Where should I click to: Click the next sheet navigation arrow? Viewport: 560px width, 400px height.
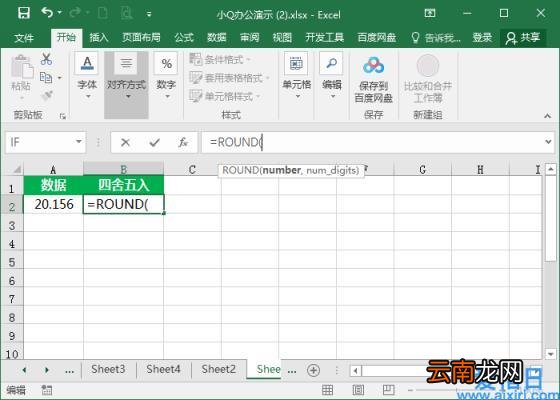46,370
